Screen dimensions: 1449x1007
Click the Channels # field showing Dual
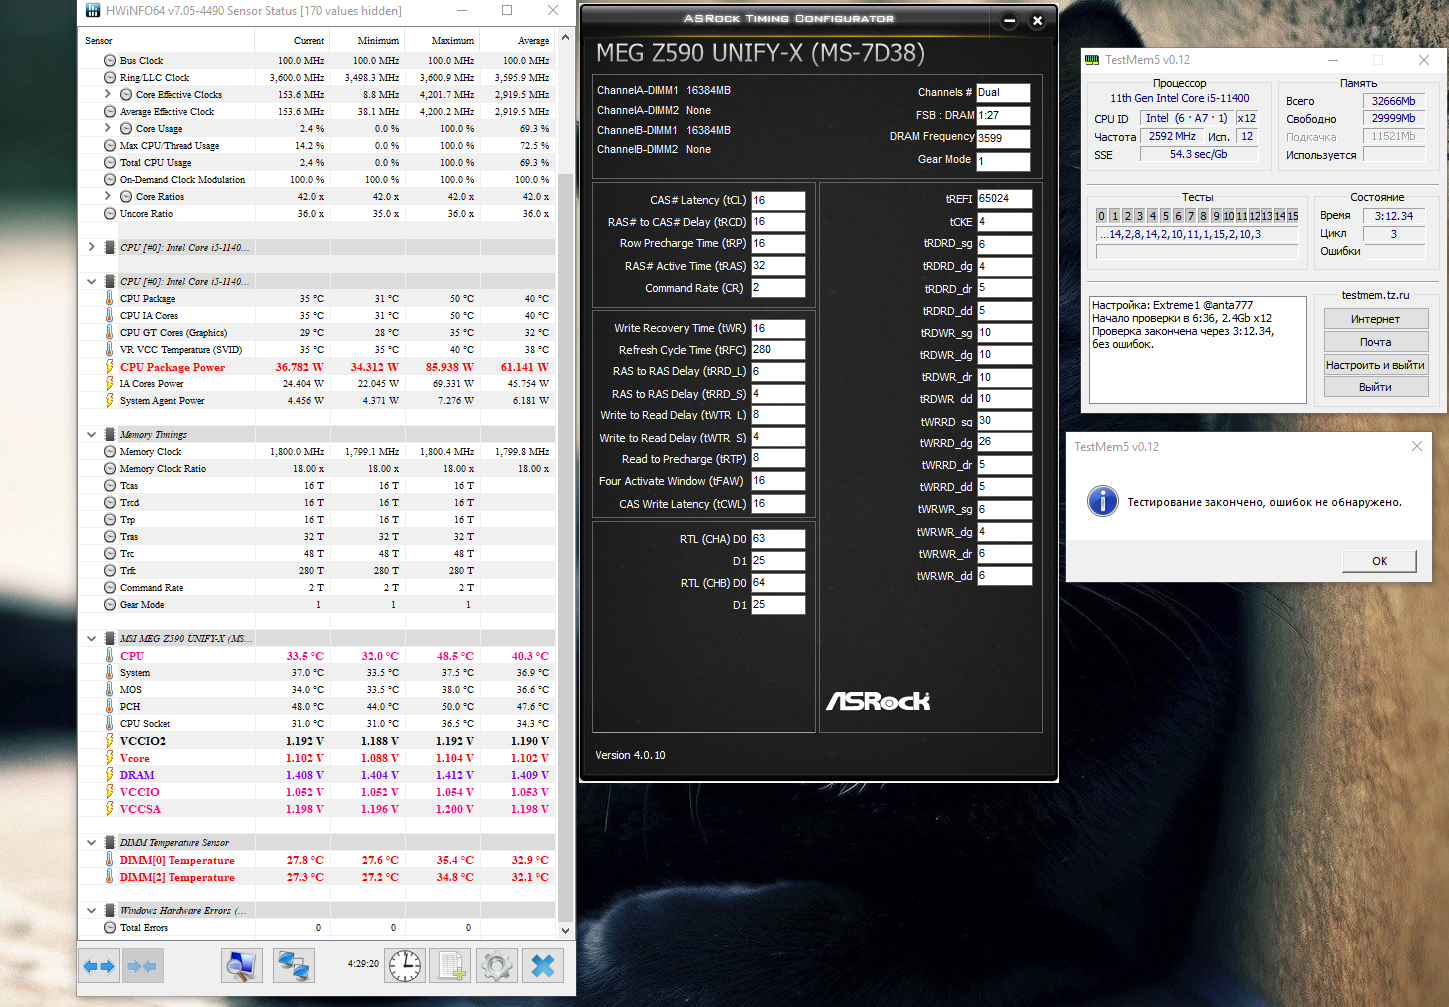pos(1003,93)
